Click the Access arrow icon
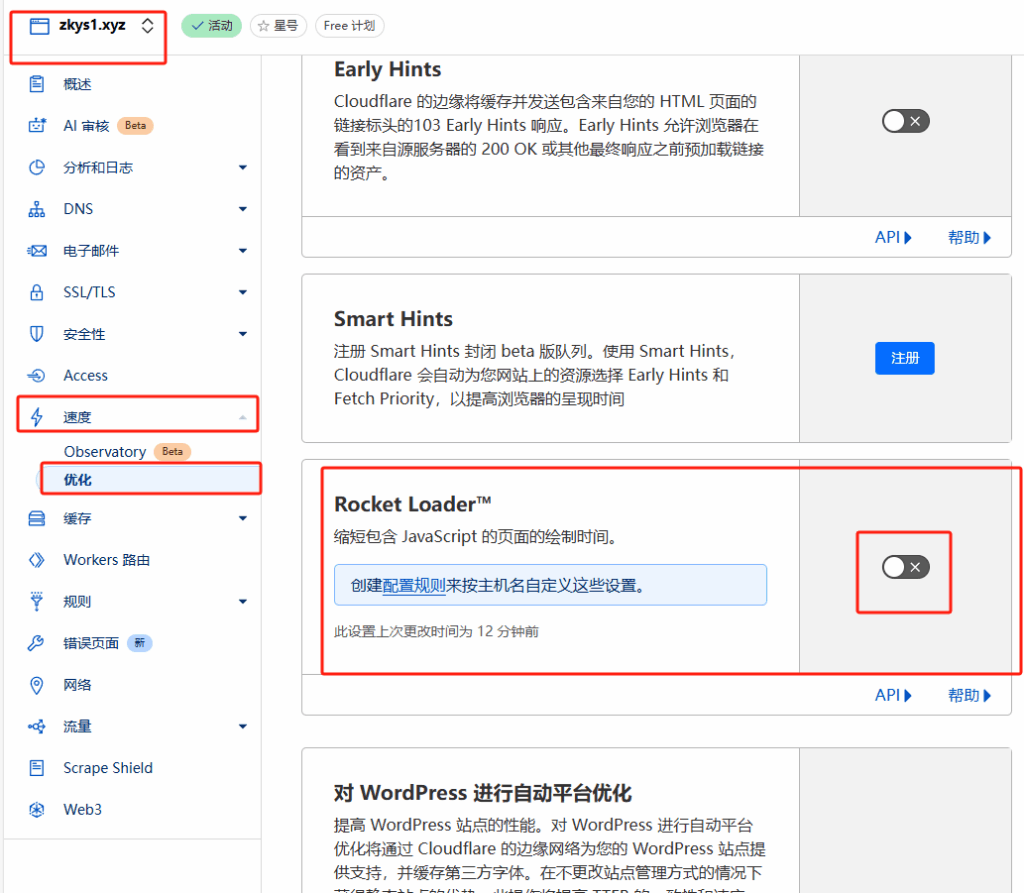This screenshot has width=1024, height=893. click(37, 376)
